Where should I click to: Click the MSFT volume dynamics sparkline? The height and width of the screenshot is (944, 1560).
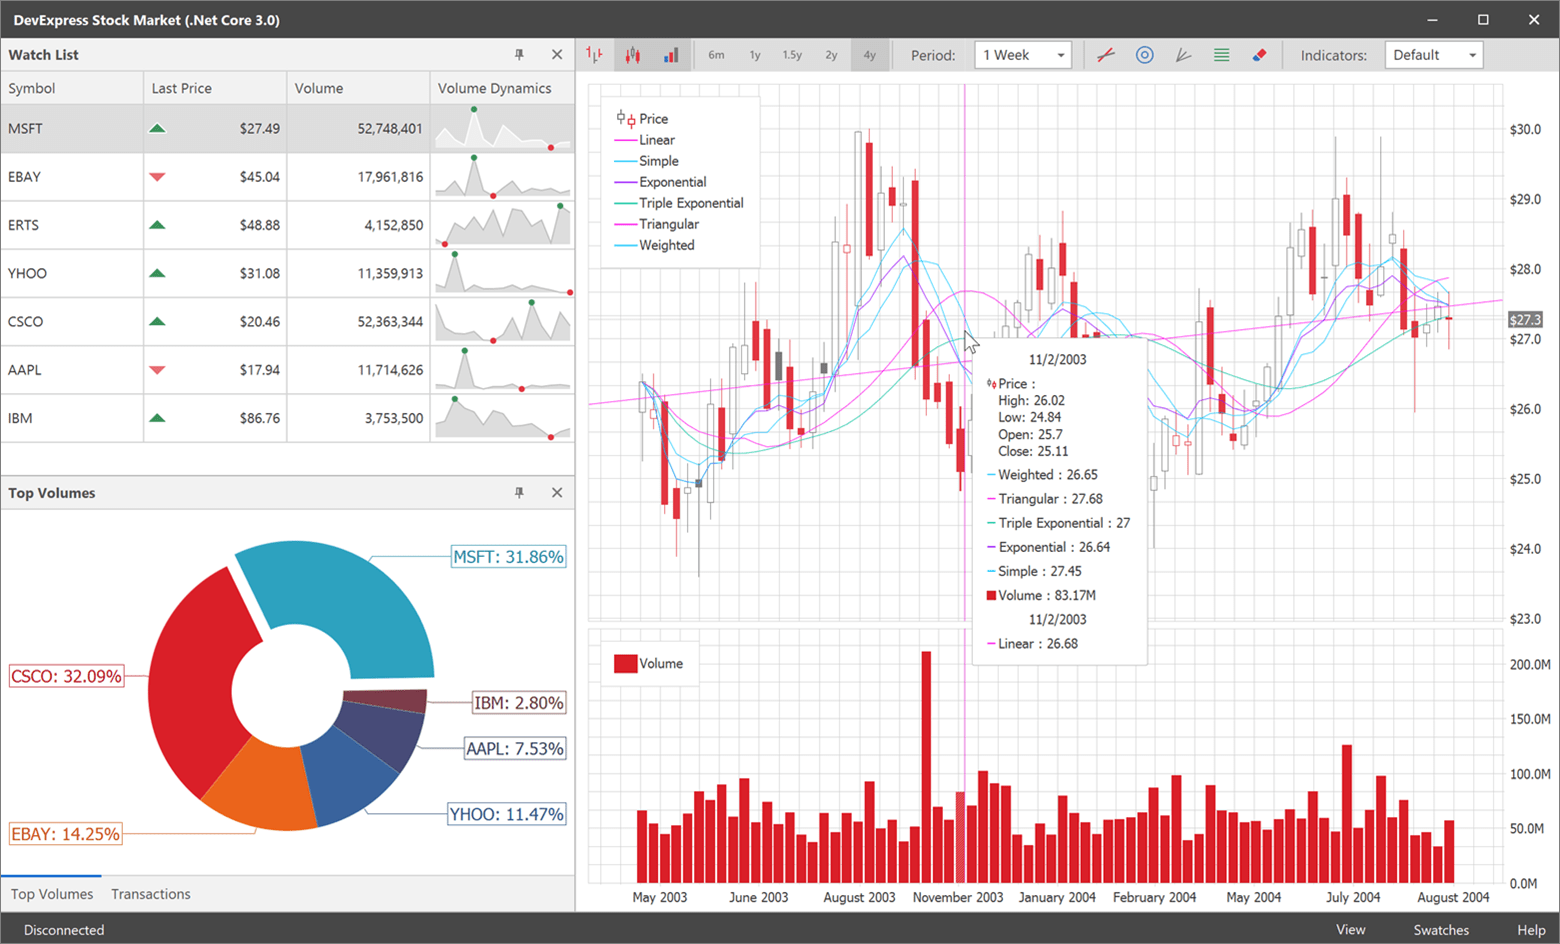pyautogui.click(x=503, y=129)
